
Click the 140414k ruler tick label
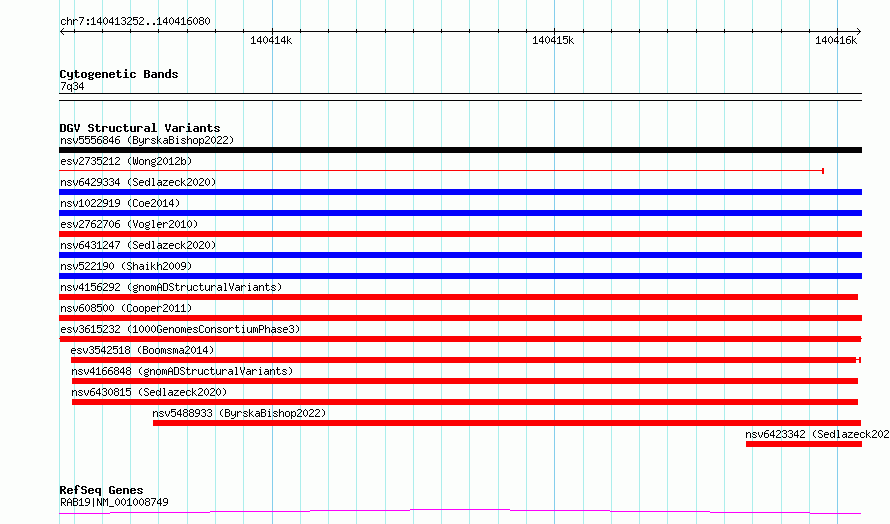tap(271, 40)
